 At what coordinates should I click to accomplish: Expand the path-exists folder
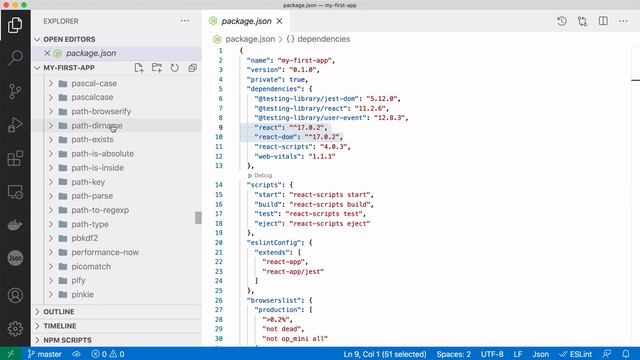tap(51, 140)
